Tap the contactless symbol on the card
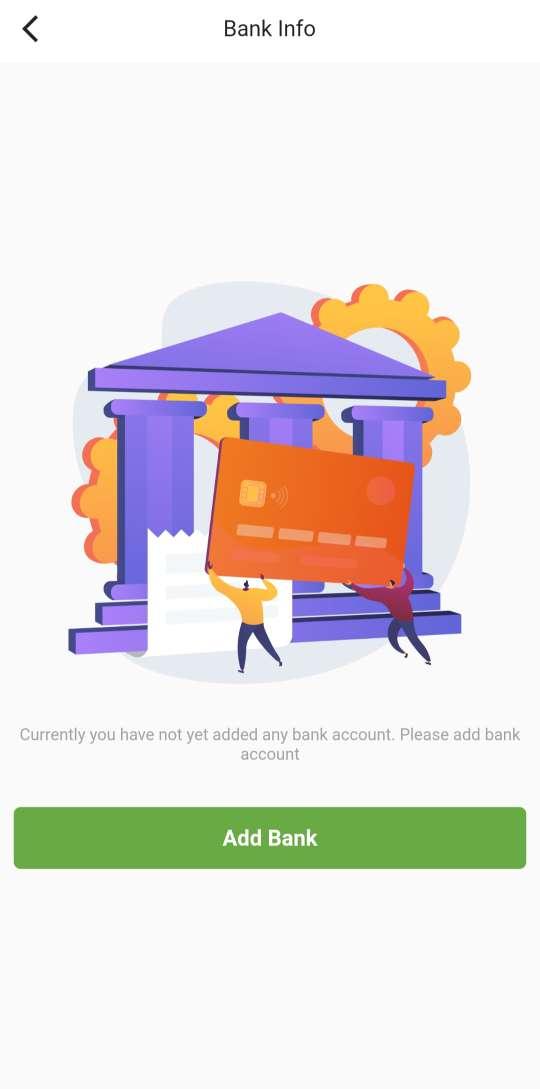540x1089 pixels. point(279,495)
